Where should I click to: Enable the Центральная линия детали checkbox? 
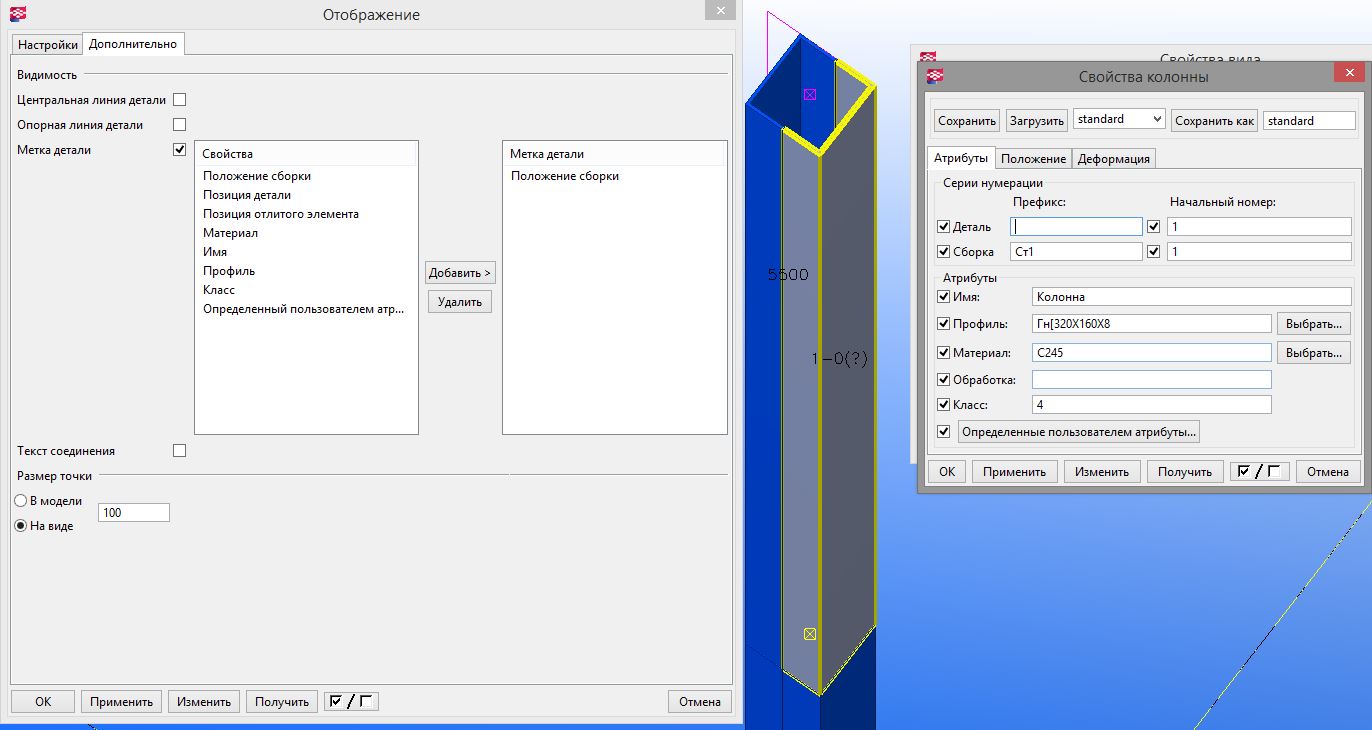tap(180, 100)
